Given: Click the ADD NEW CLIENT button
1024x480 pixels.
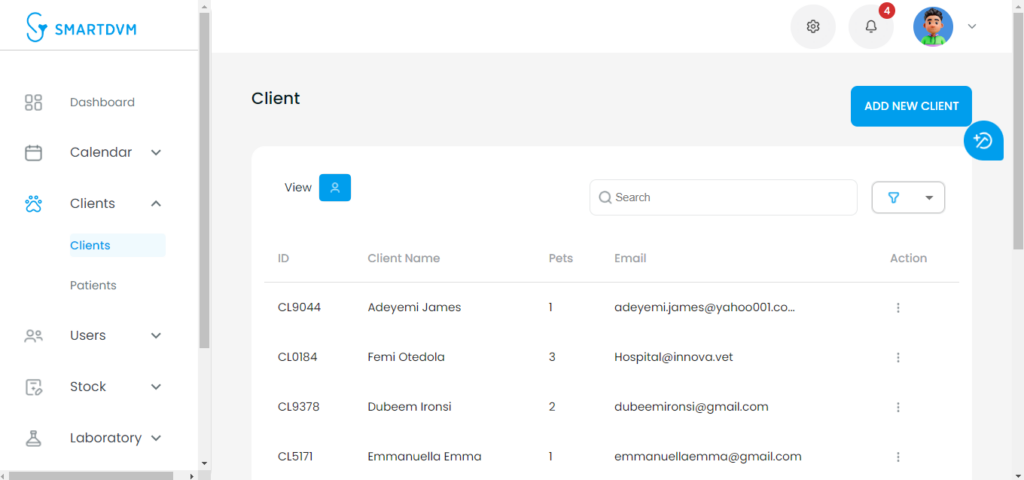Looking at the screenshot, I should [911, 106].
